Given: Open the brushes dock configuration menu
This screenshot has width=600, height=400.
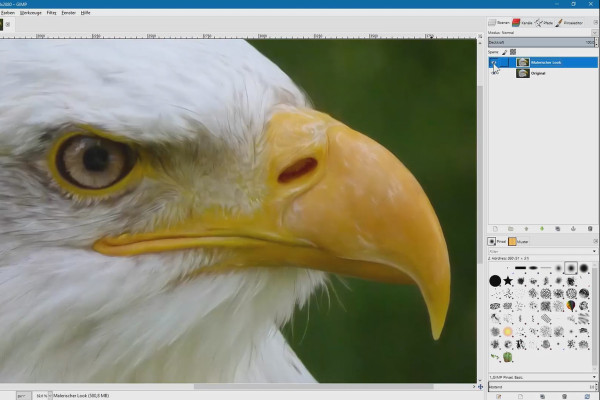Looking at the screenshot, I should click(595, 241).
